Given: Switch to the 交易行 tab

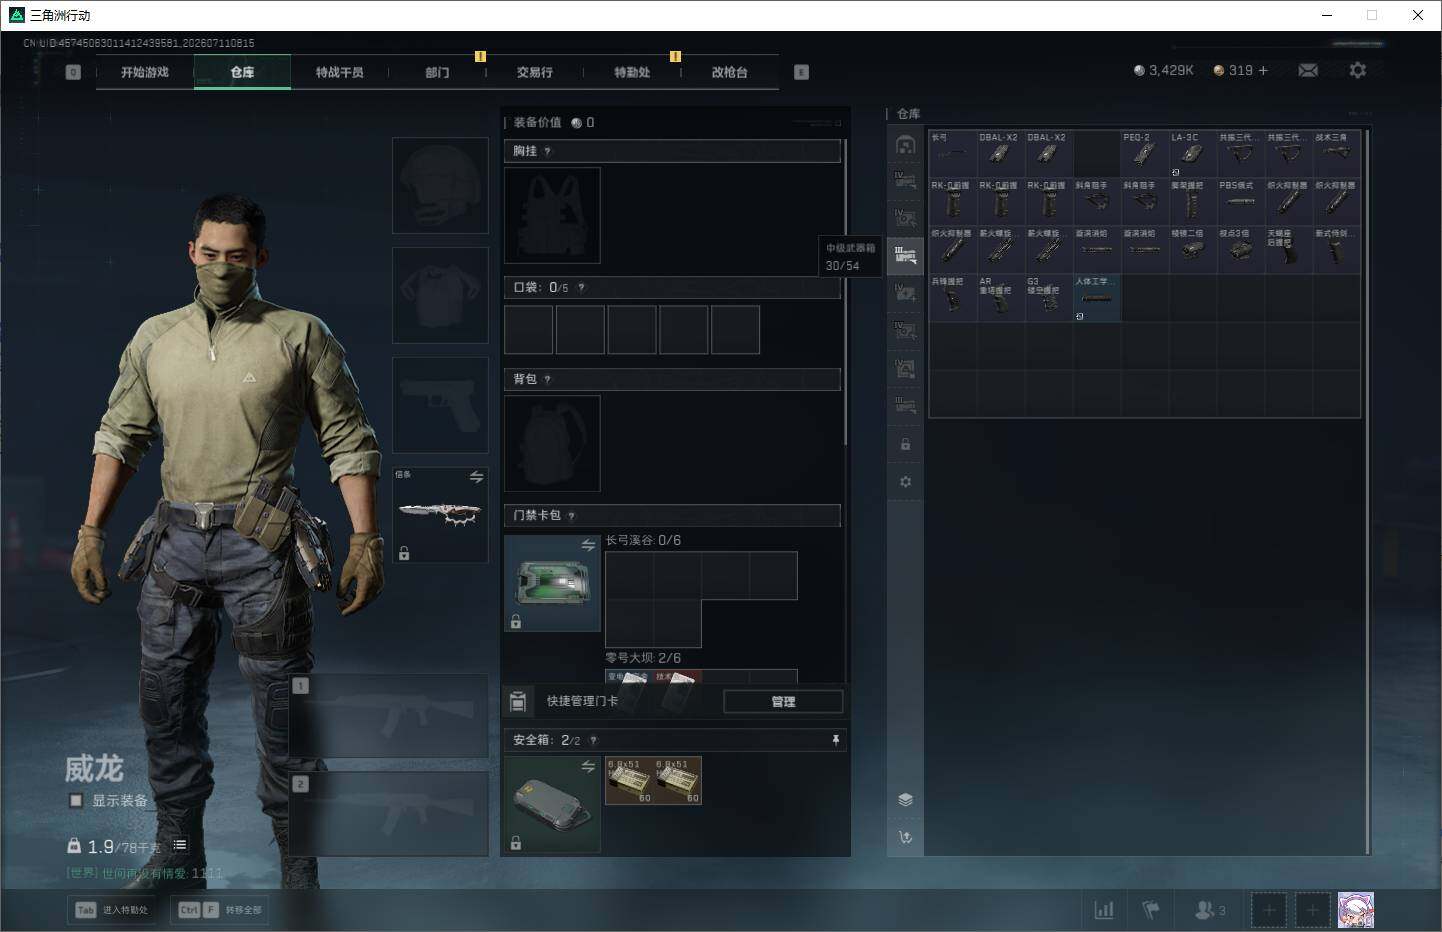Looking at the screenshot, I should [x=535, y=72].
